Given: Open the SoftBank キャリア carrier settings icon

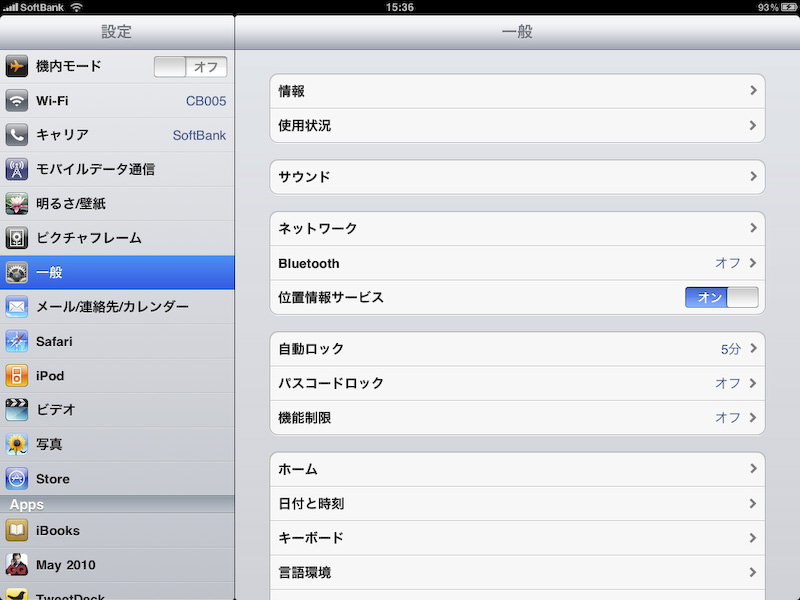Looking at the screenshot, I should [x=16, y=135].
